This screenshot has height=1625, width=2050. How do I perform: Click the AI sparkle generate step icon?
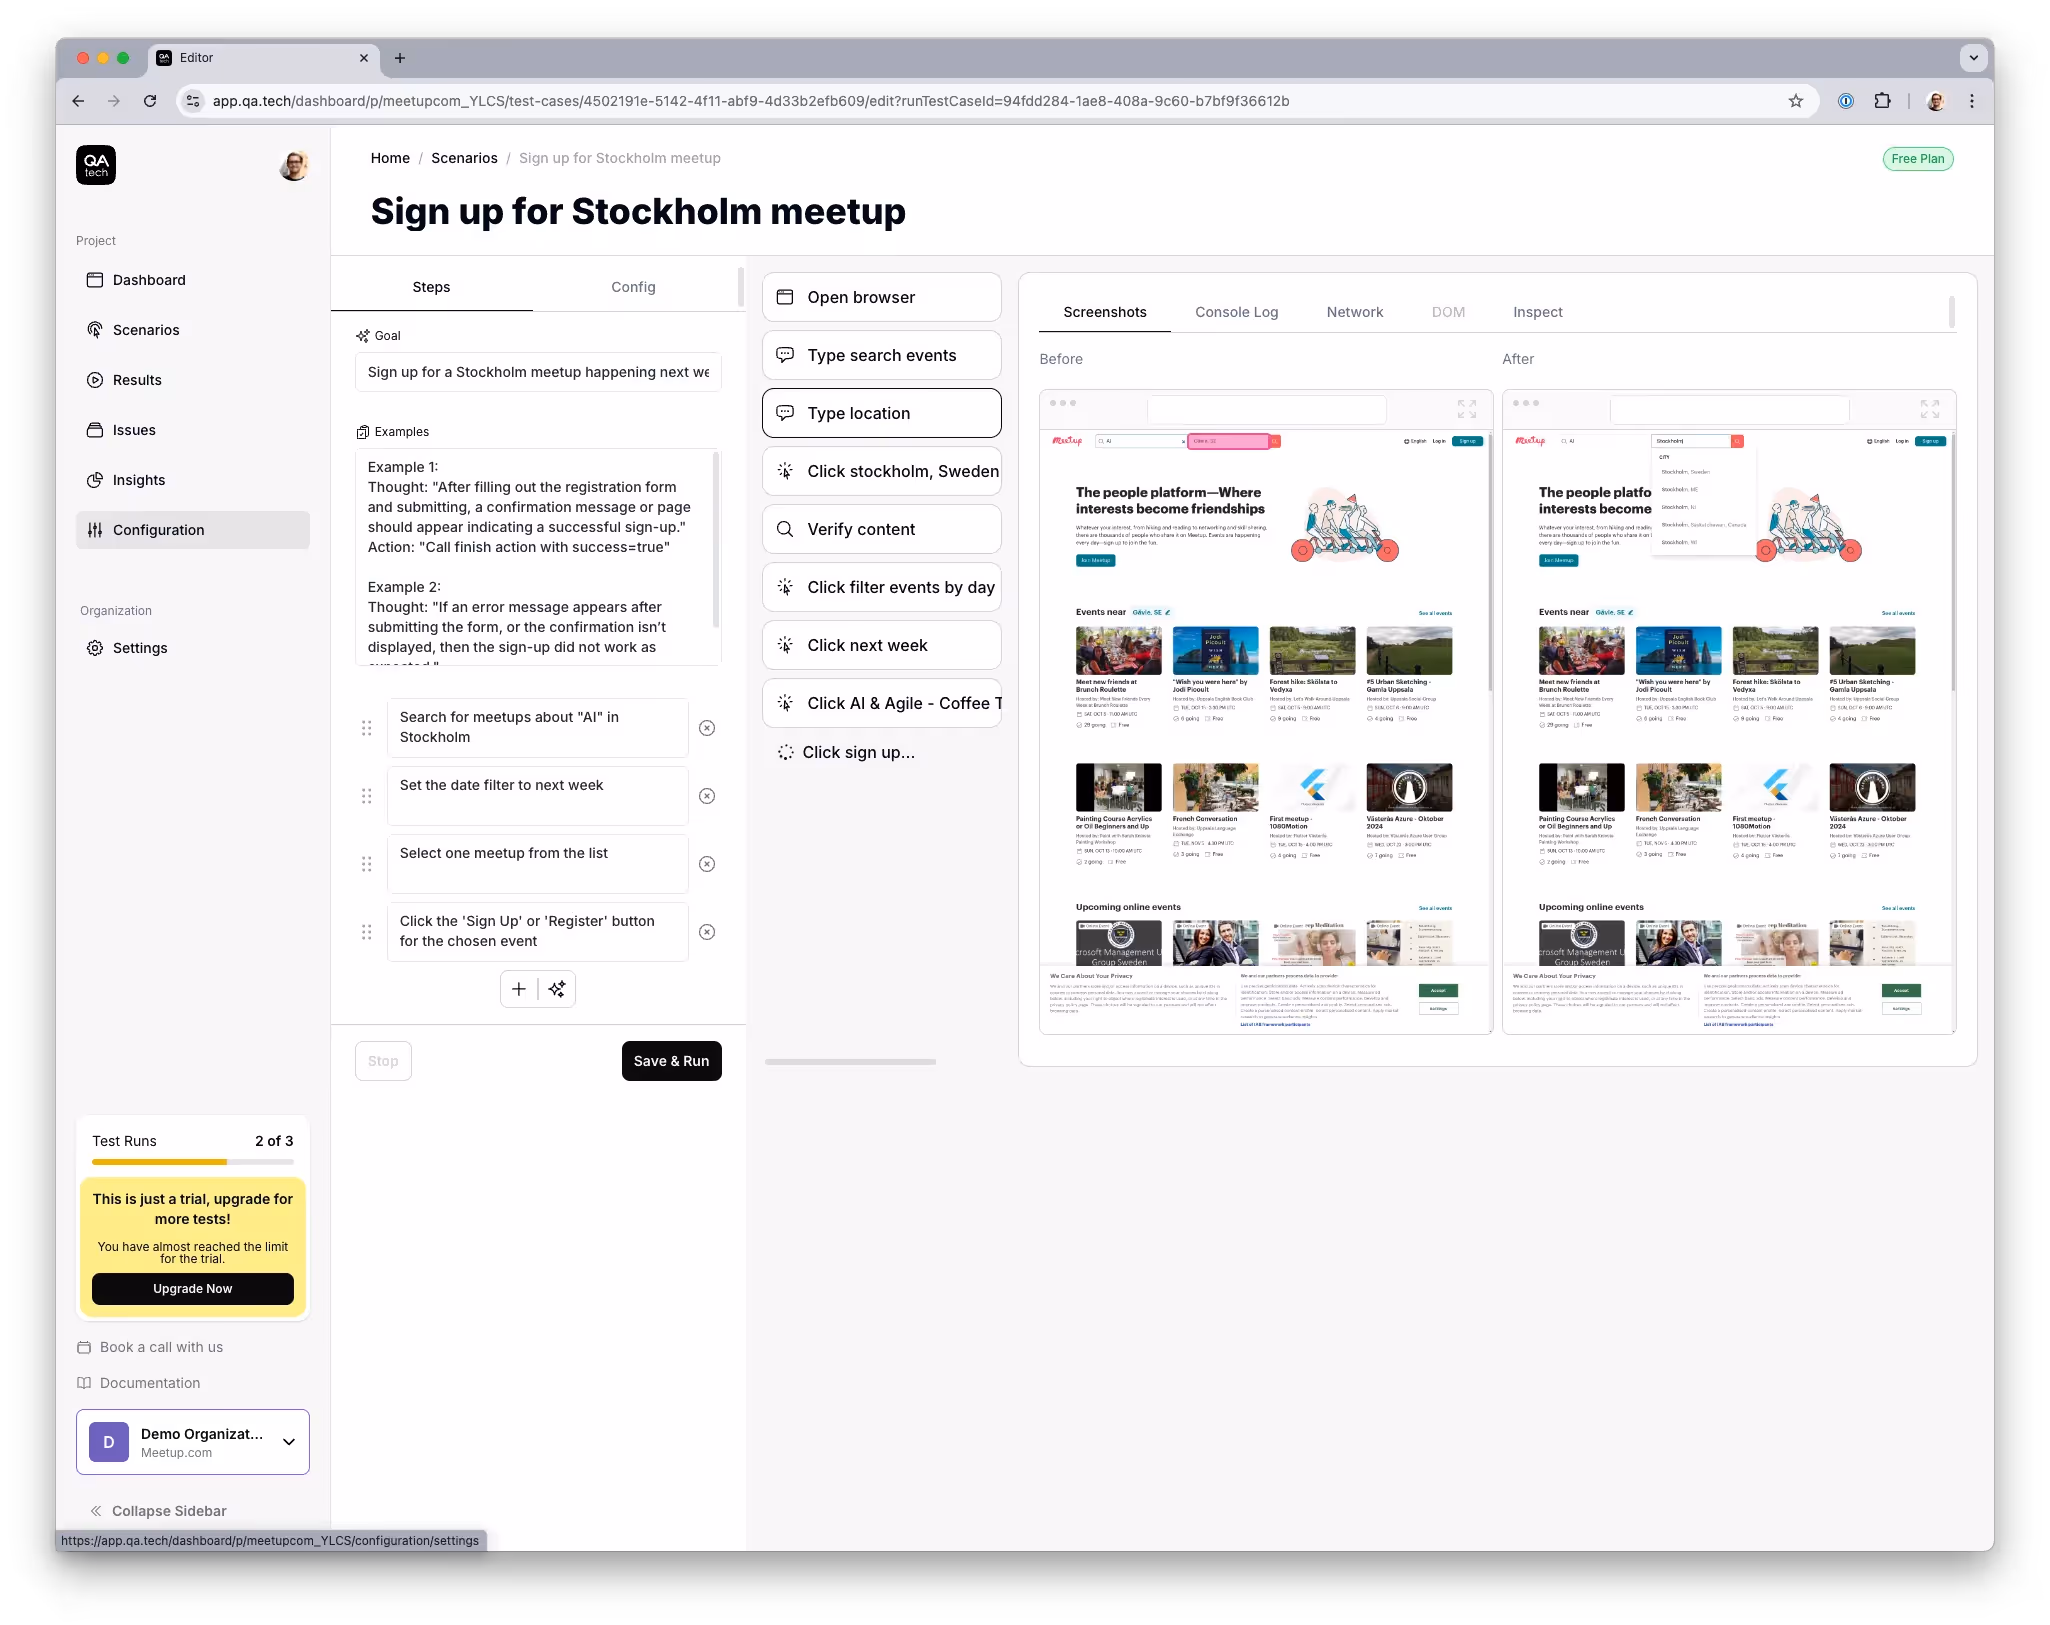pos(557,989)
